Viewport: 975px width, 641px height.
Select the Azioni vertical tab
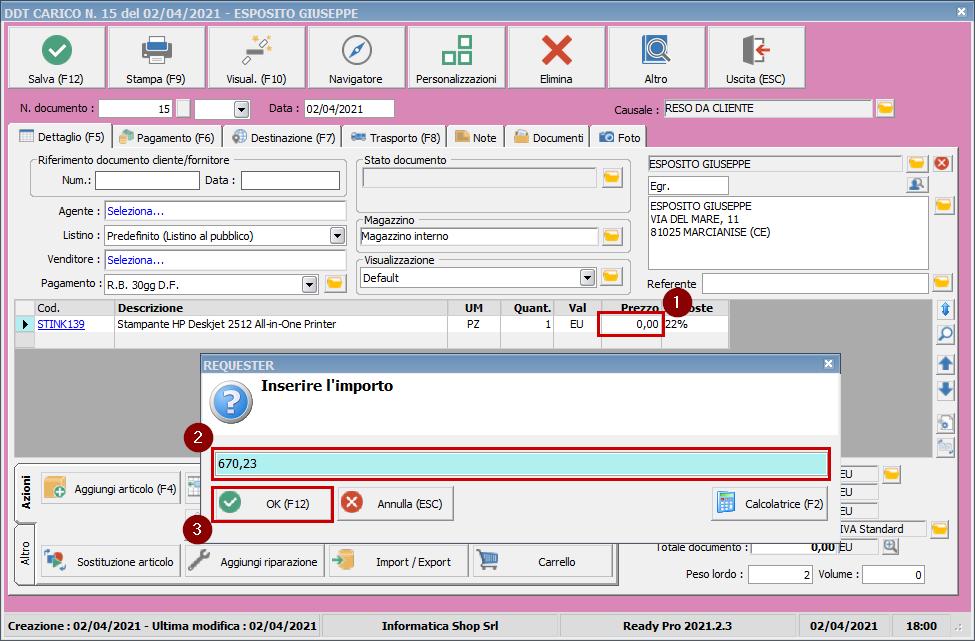(x=25, y=492)
